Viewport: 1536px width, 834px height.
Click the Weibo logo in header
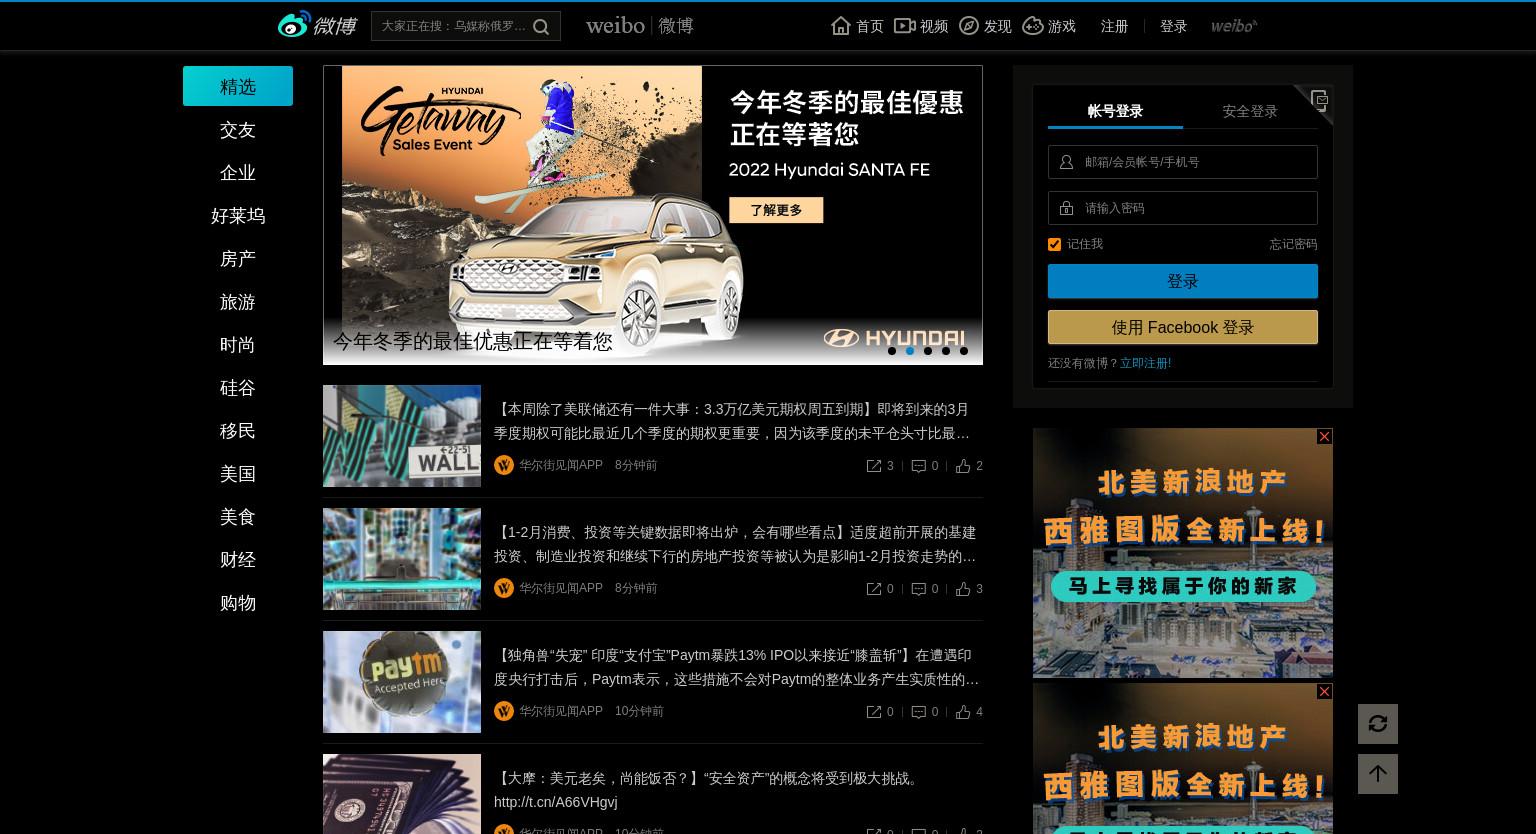click(316, 25)
